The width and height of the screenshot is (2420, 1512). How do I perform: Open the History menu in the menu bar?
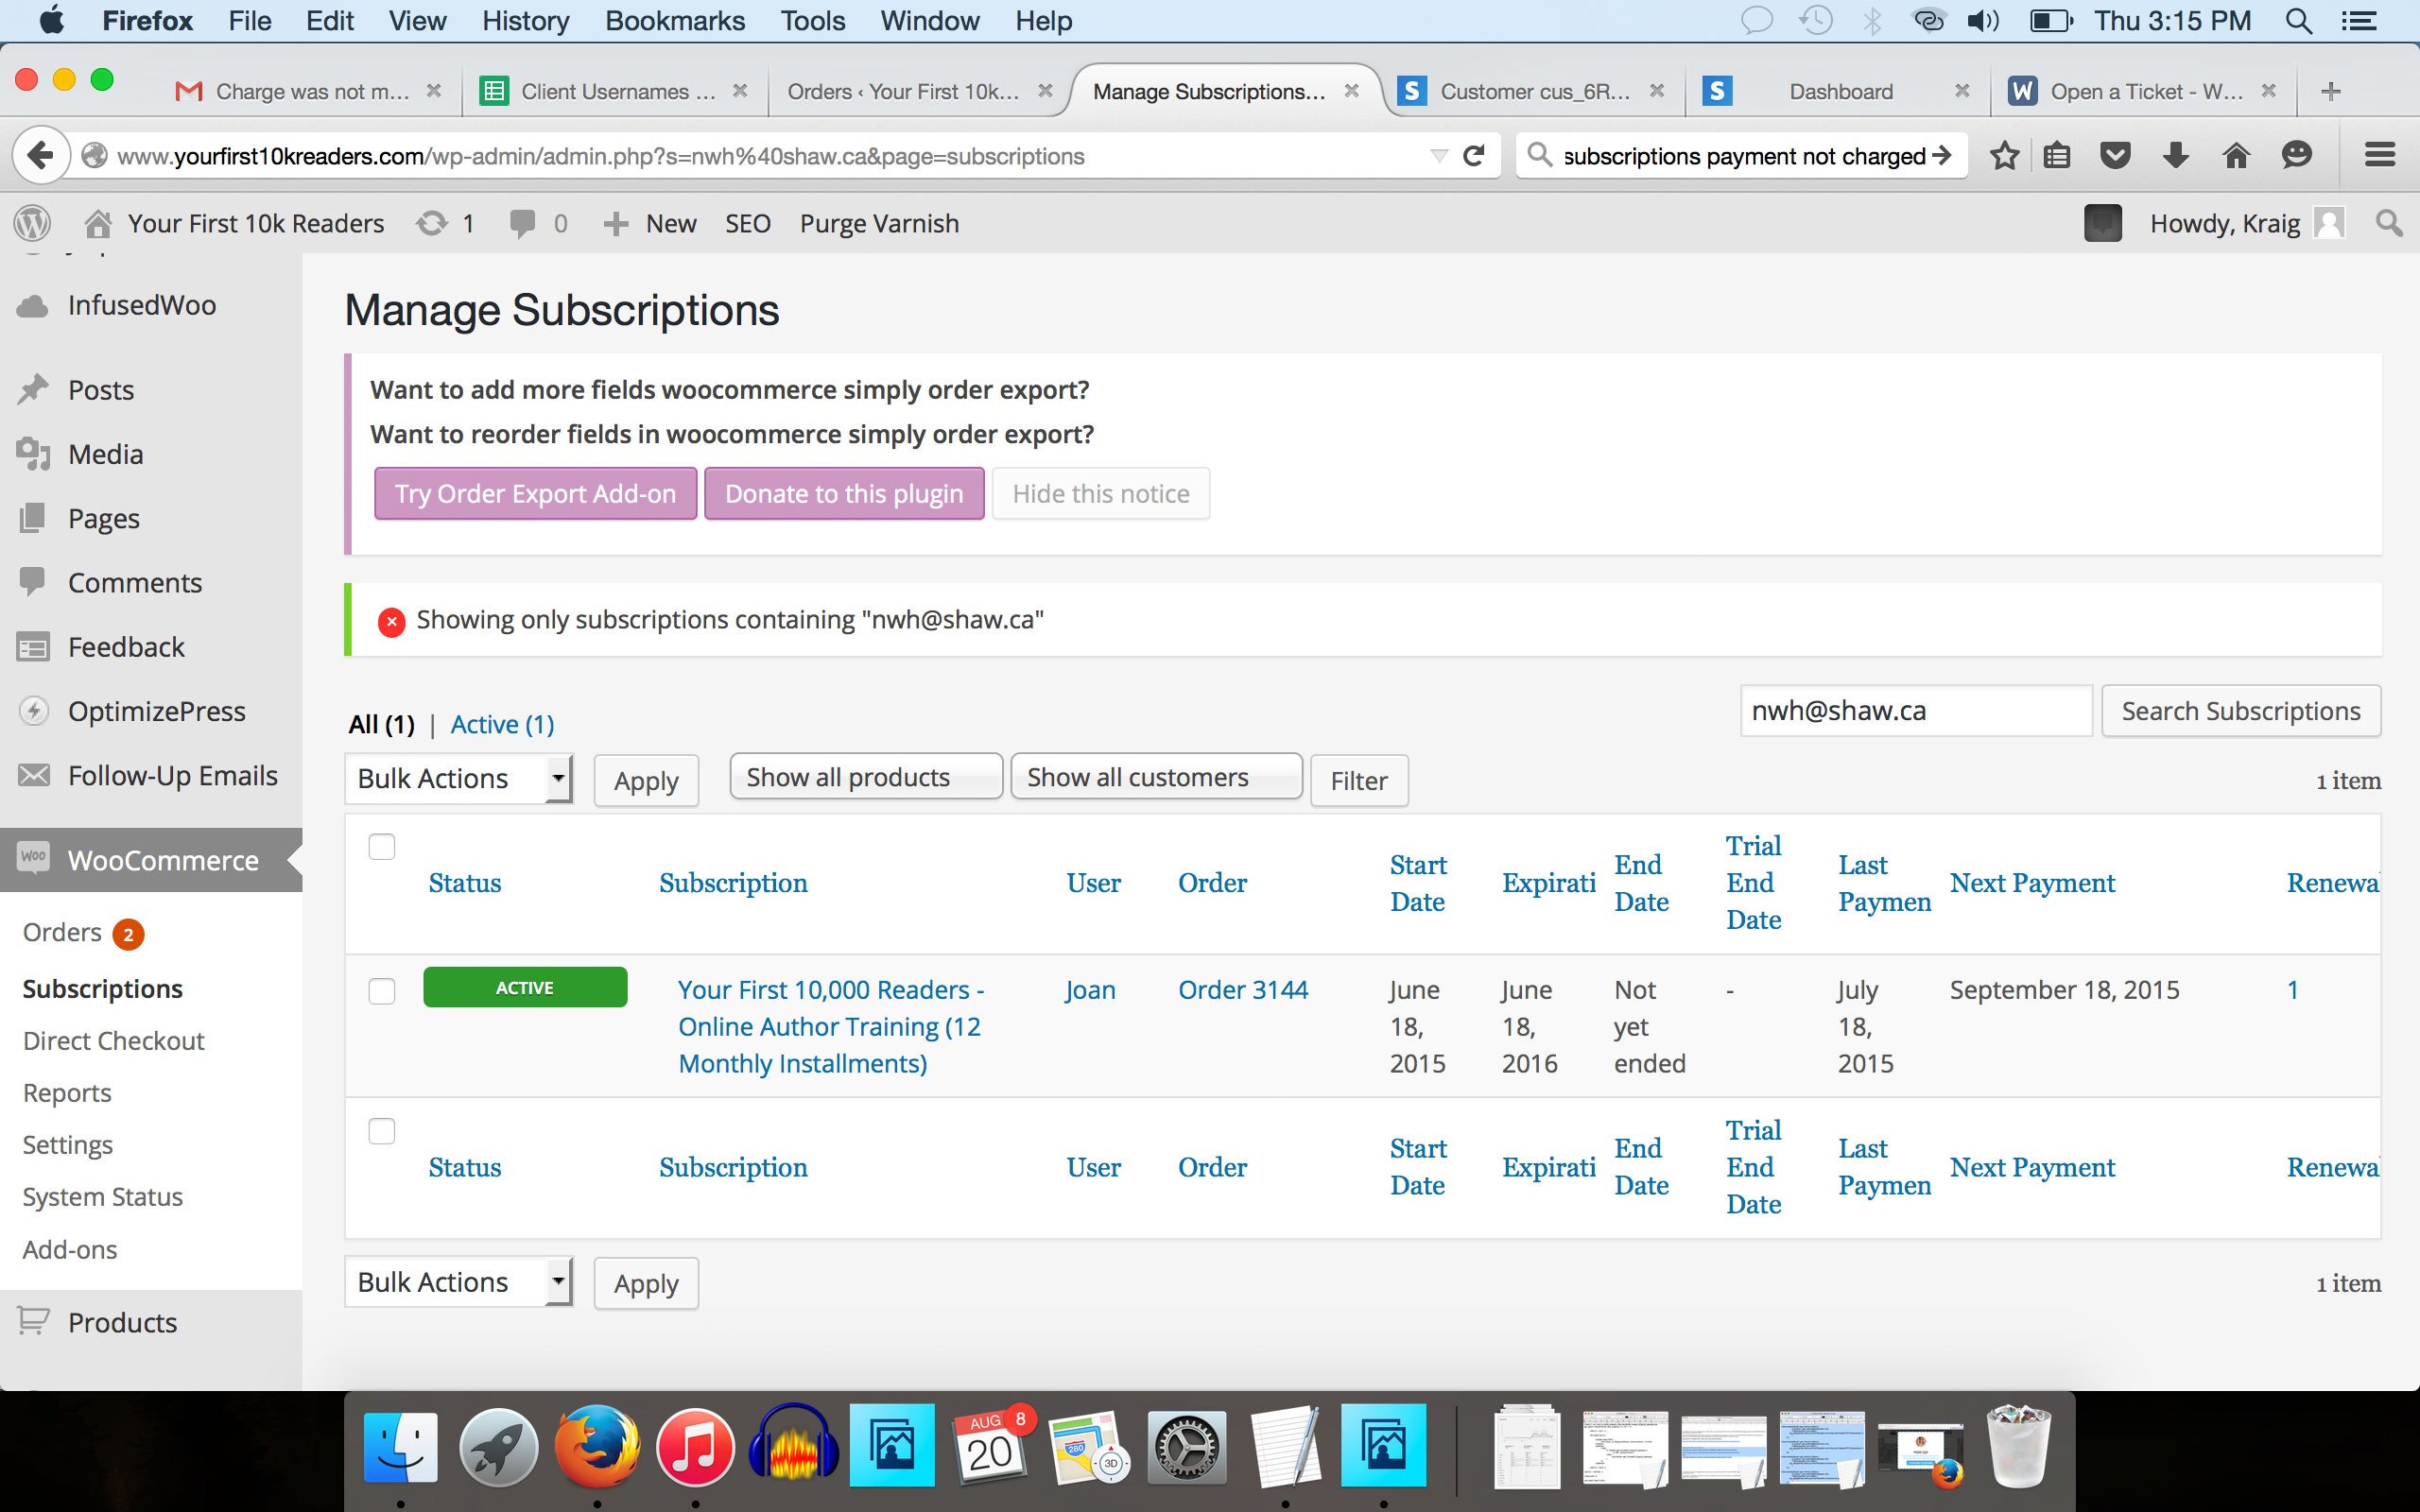click(x=525, y=21)
